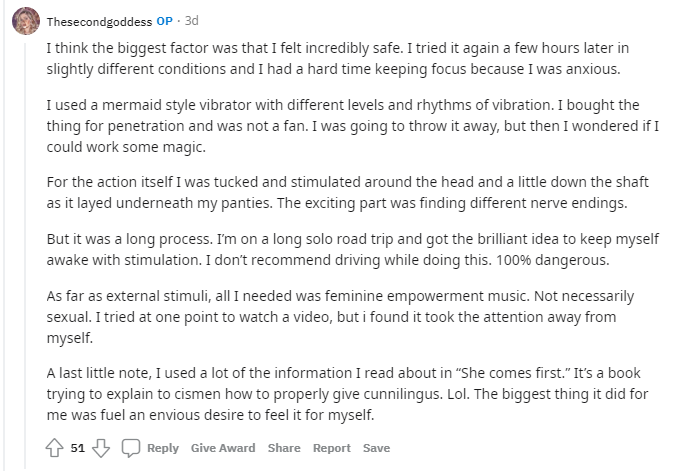
Task: Open the 3d timestamp permalink
Action: (x=192, y=20)
